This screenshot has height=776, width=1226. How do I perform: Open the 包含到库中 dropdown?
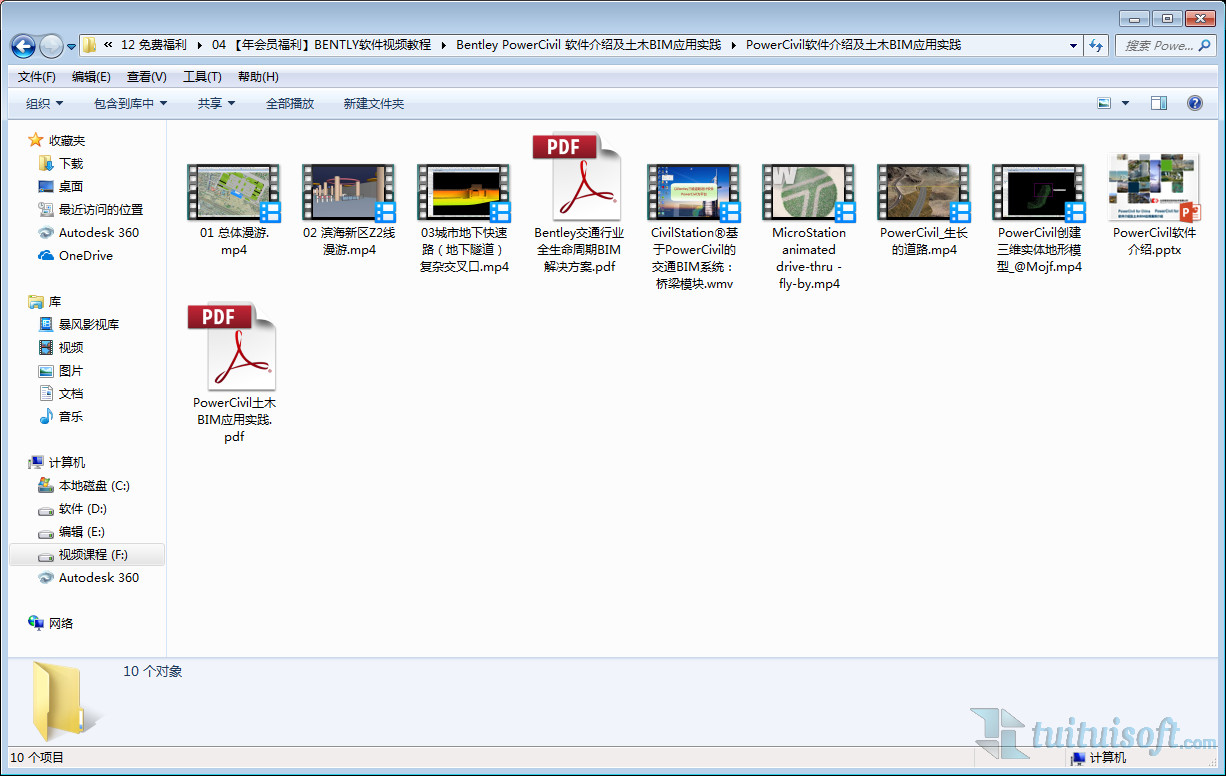(130, 103)
